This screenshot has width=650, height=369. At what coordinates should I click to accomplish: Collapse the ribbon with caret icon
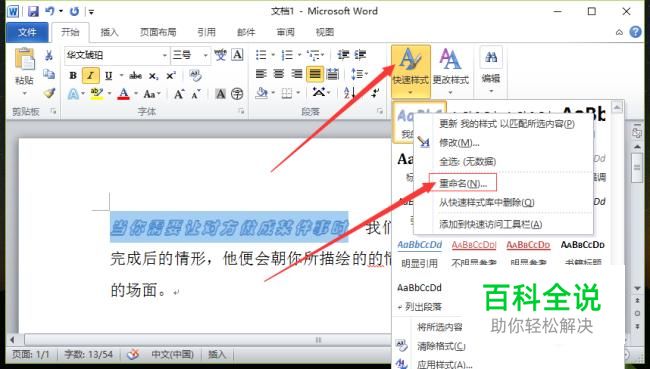point(619,32)
